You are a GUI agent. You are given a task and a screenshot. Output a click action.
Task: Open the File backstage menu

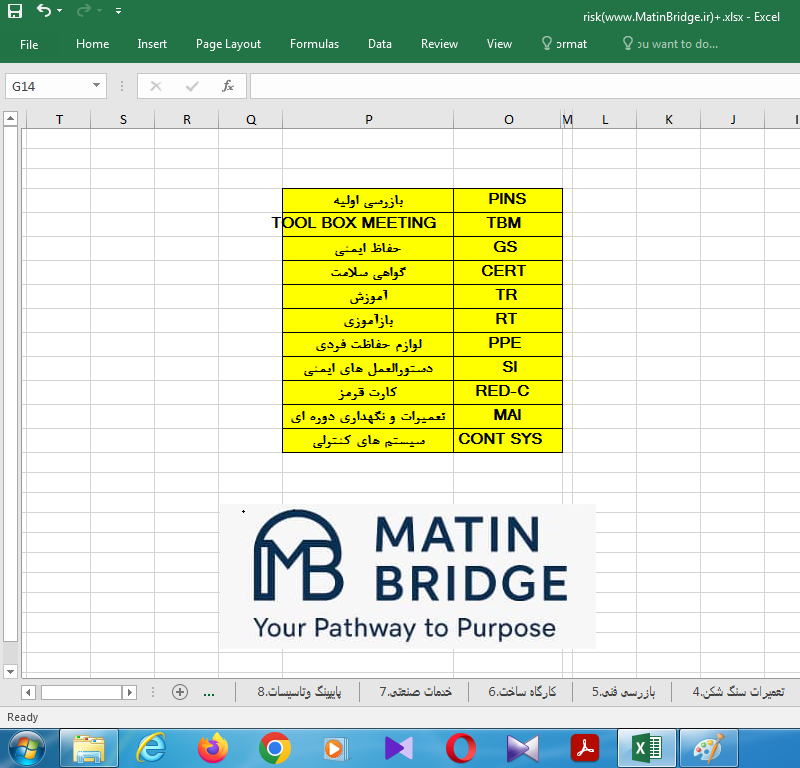point(29,44)
